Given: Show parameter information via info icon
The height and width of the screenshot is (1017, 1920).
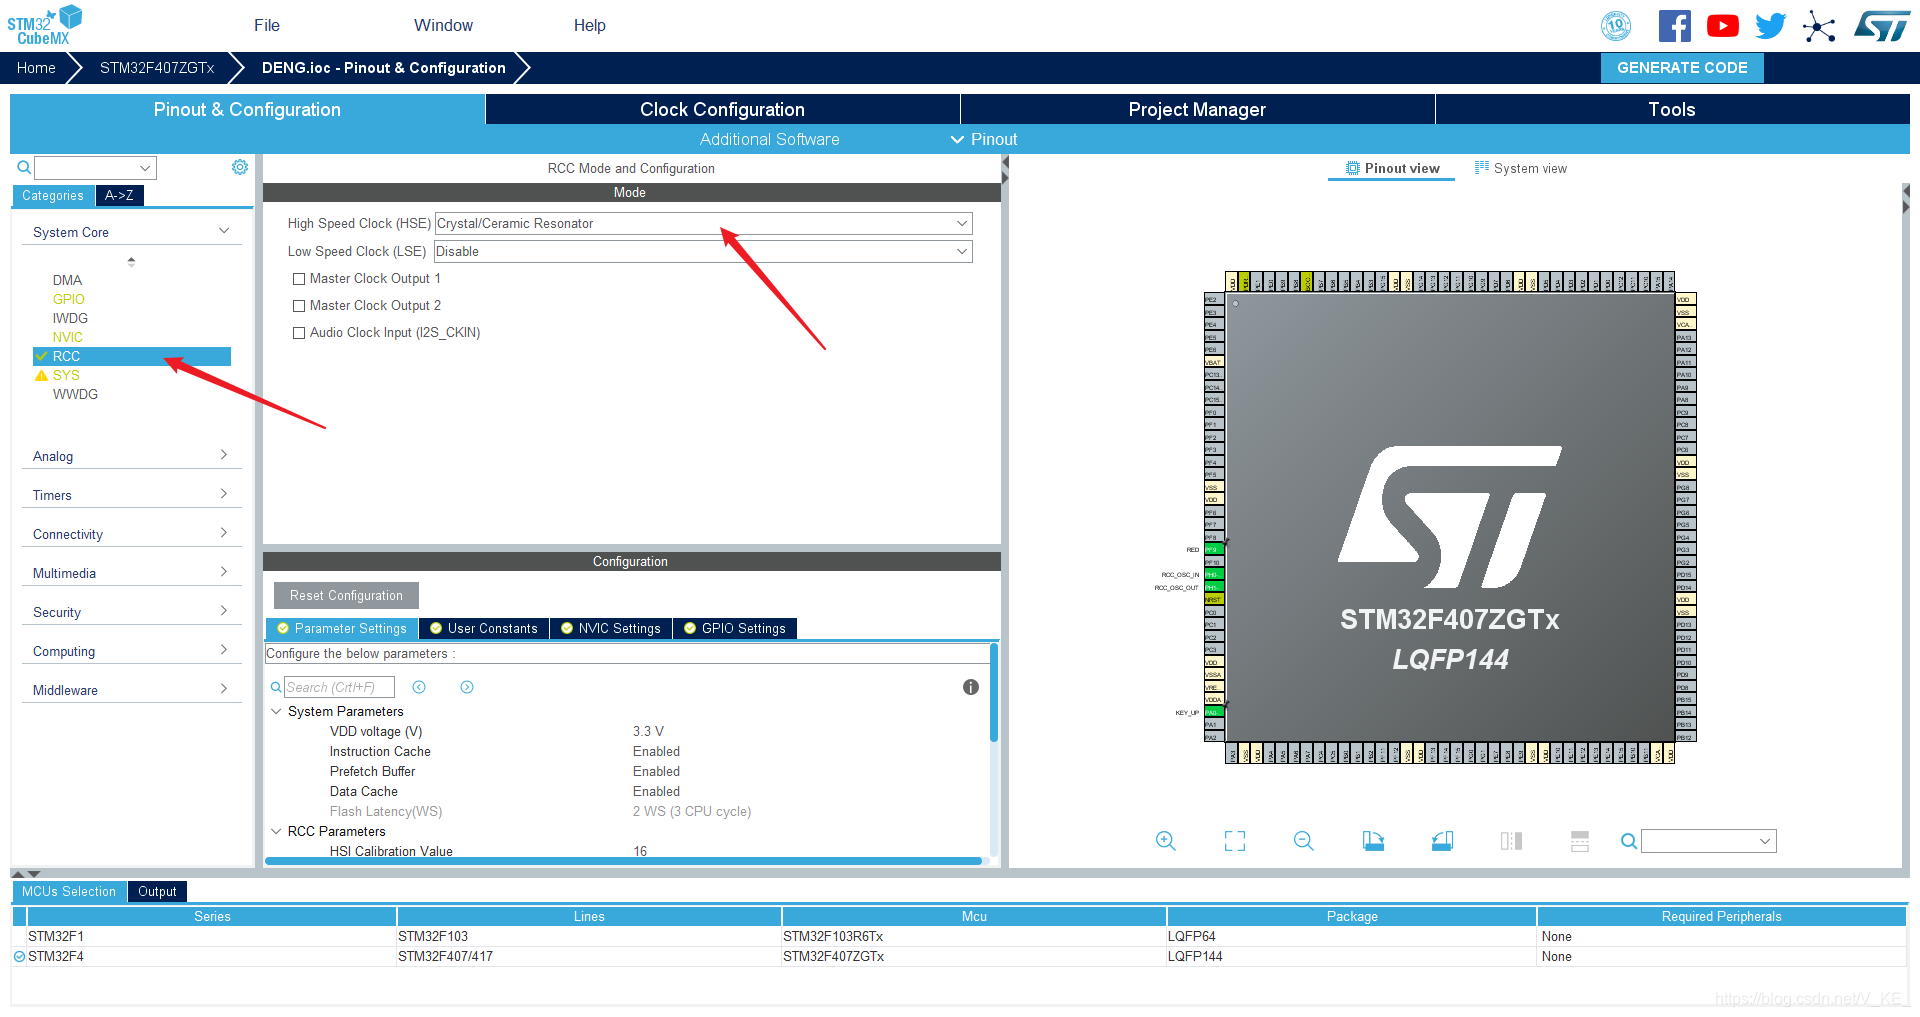Looking at the screenshot, I should [971, 687].
